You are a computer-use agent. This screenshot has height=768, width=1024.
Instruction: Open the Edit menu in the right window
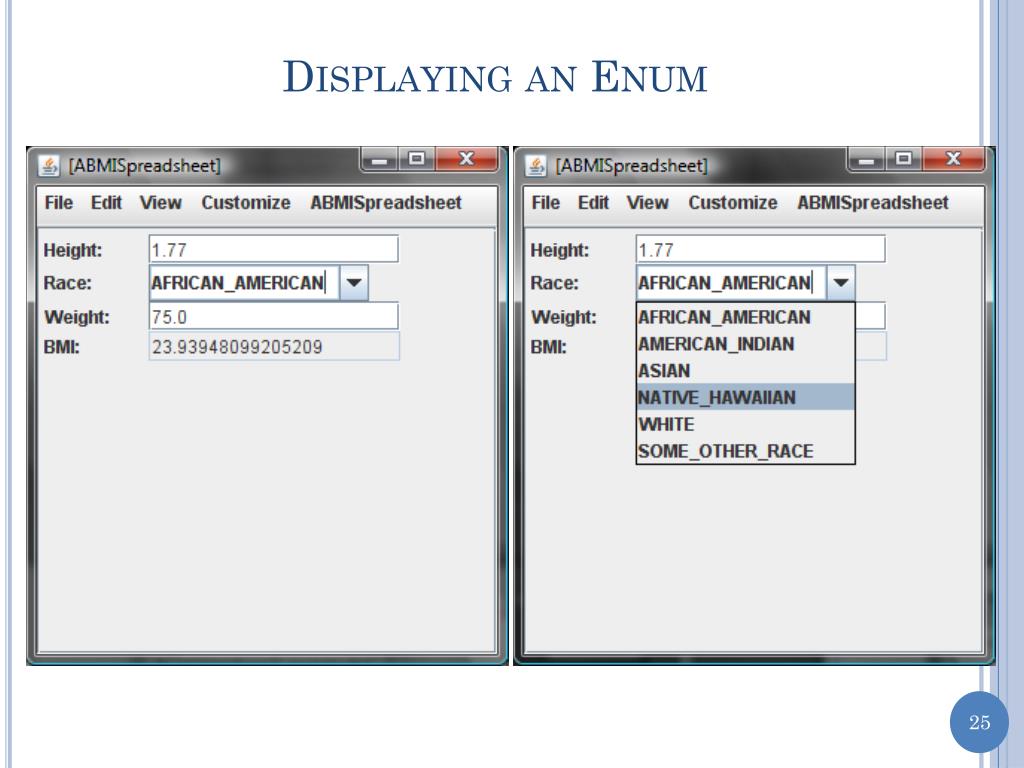(593, 203)
